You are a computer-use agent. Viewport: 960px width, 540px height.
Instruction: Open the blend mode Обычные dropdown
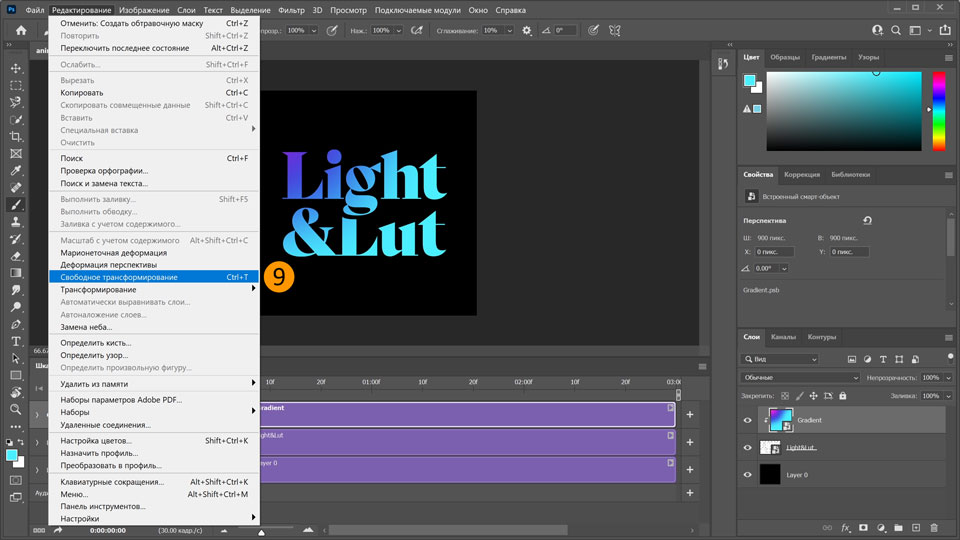pos(800,378)
